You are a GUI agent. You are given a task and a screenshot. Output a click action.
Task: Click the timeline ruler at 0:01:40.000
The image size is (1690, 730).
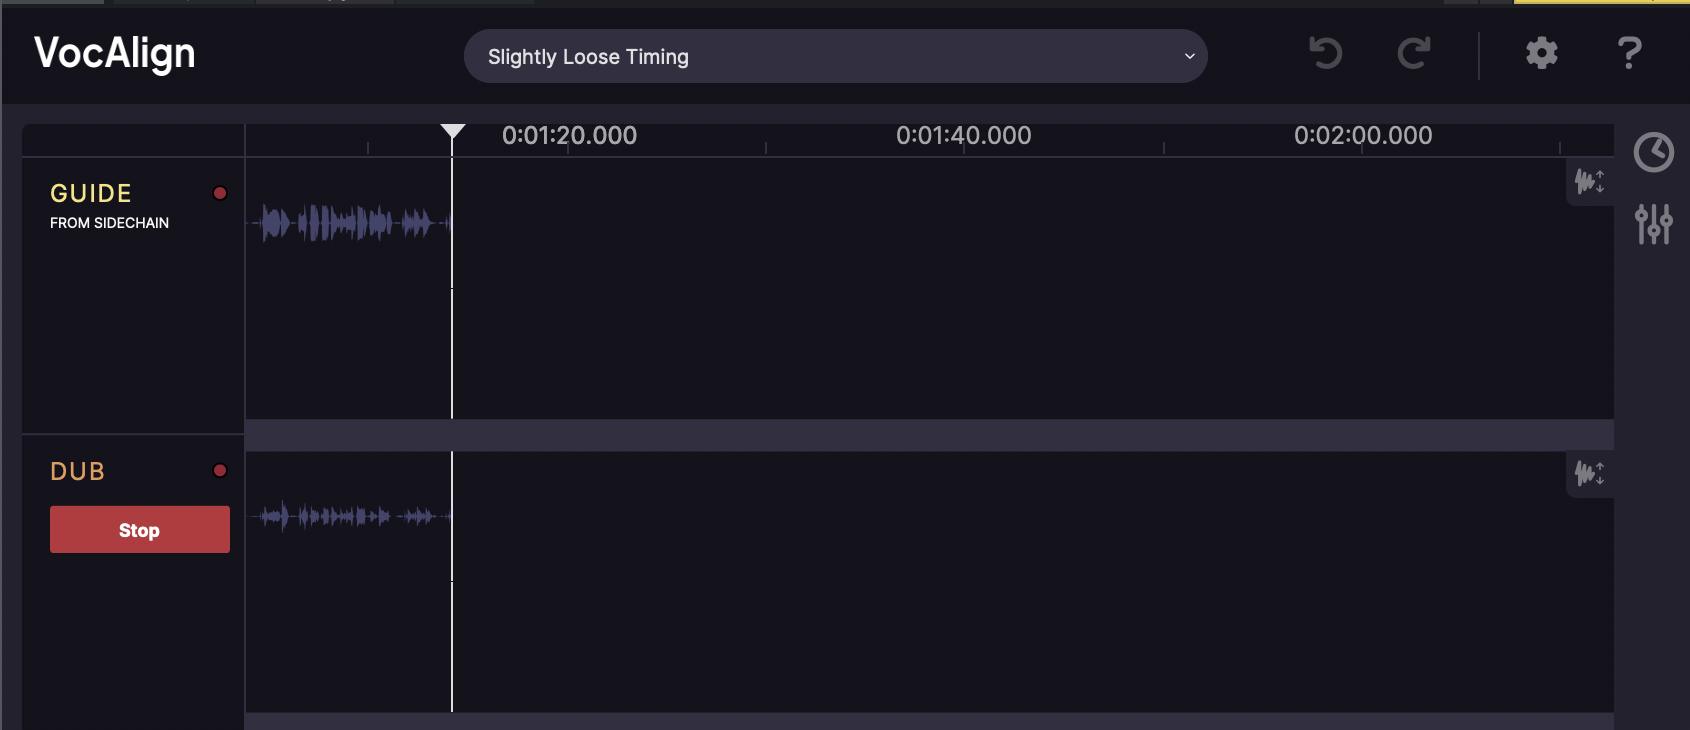(x=963, y=137)
